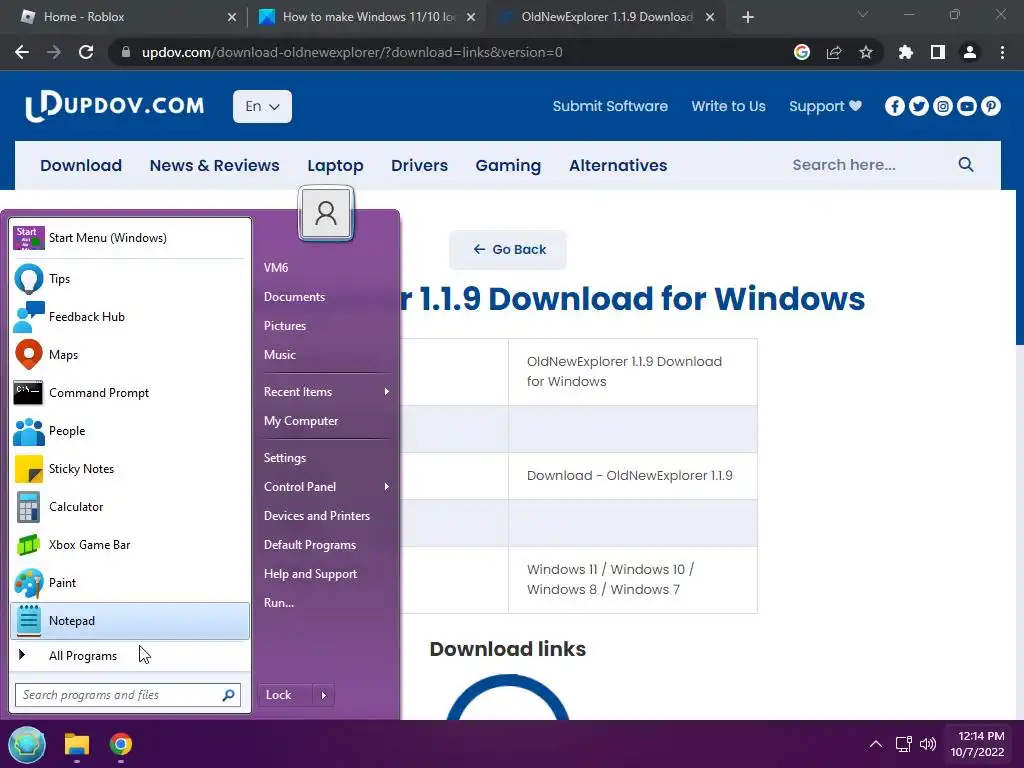Screen dimensions: 1024x768
Task: Open VM6 user folder
Action: tap(276, 268)
